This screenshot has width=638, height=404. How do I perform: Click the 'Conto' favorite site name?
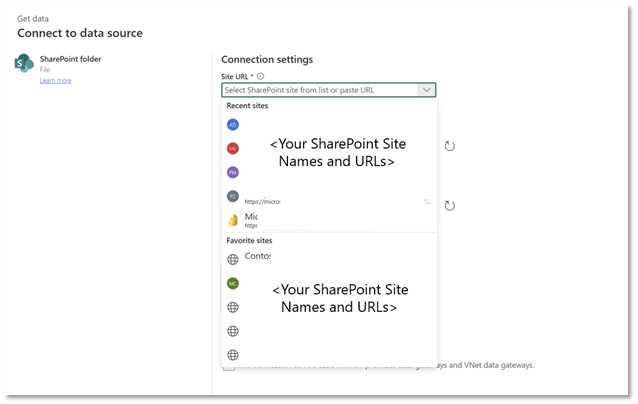pos(258,256)
